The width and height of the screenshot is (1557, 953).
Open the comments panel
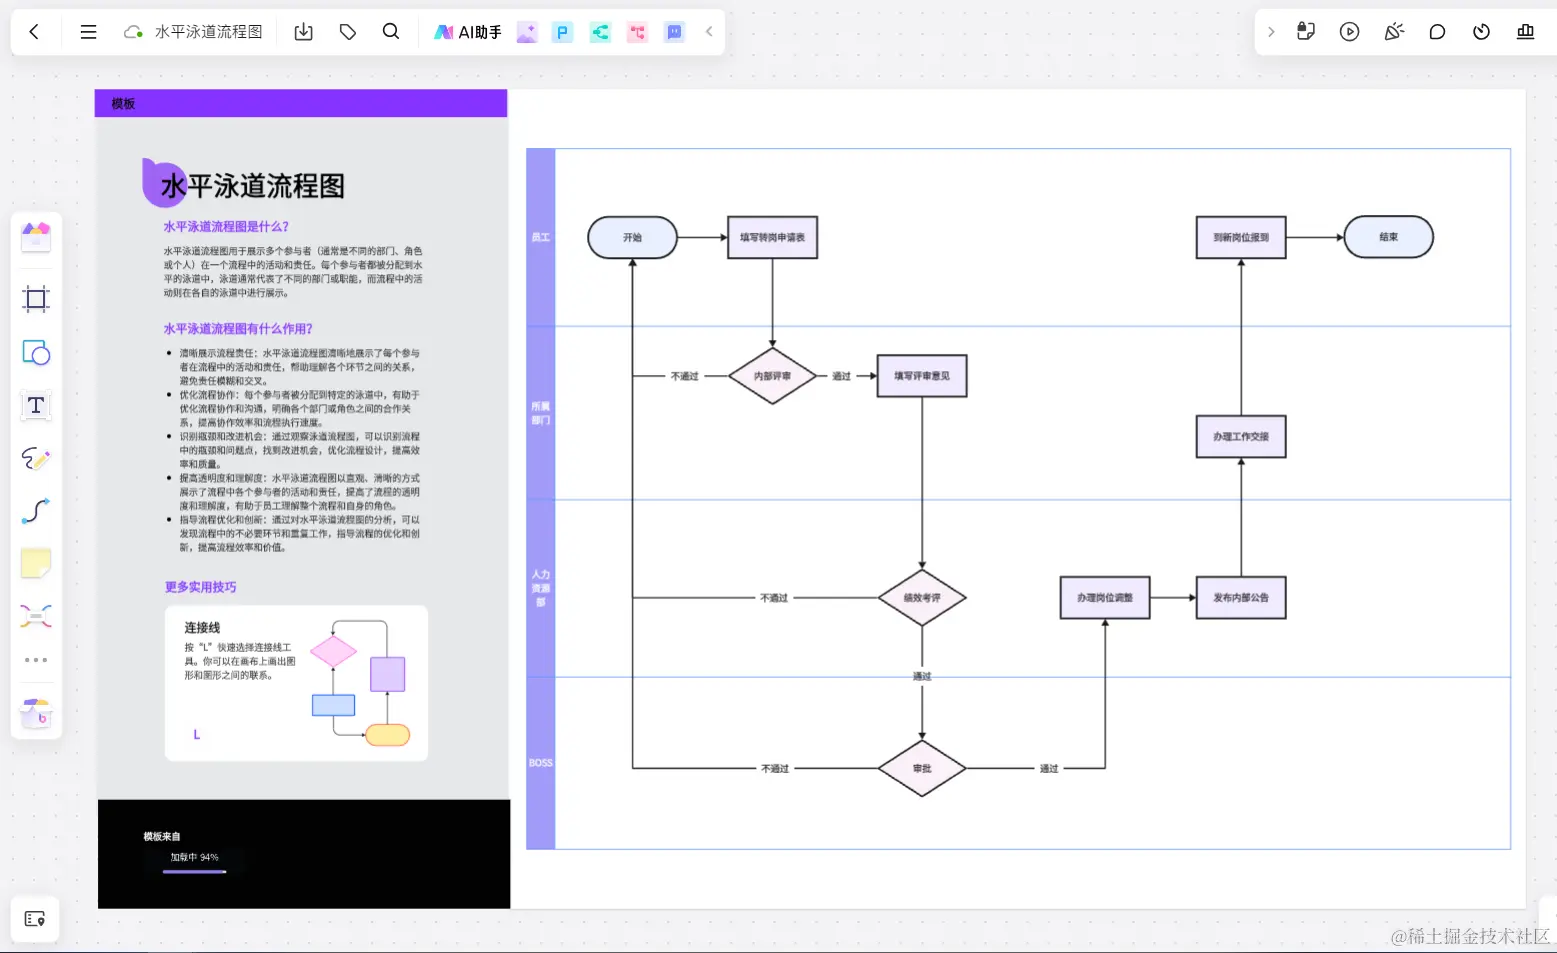[x=1437, y=31]
